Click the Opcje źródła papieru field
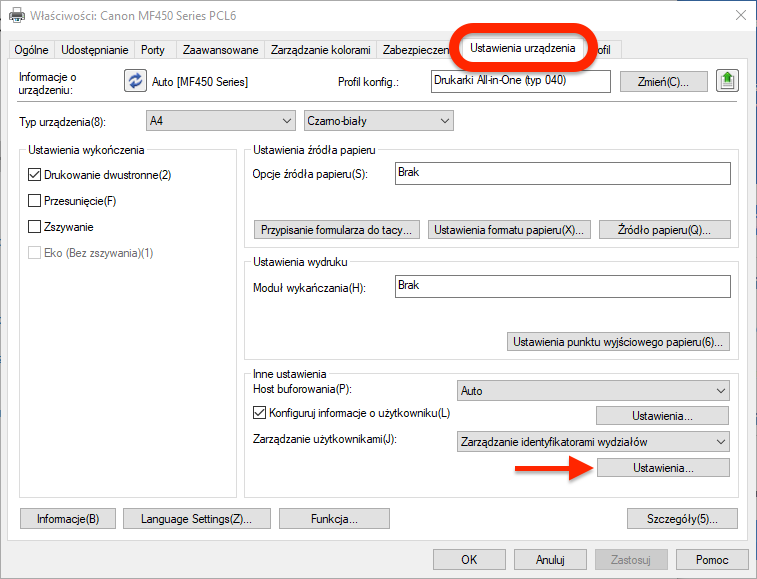This screenshot has width=757, height=579. tap(561, 173)
